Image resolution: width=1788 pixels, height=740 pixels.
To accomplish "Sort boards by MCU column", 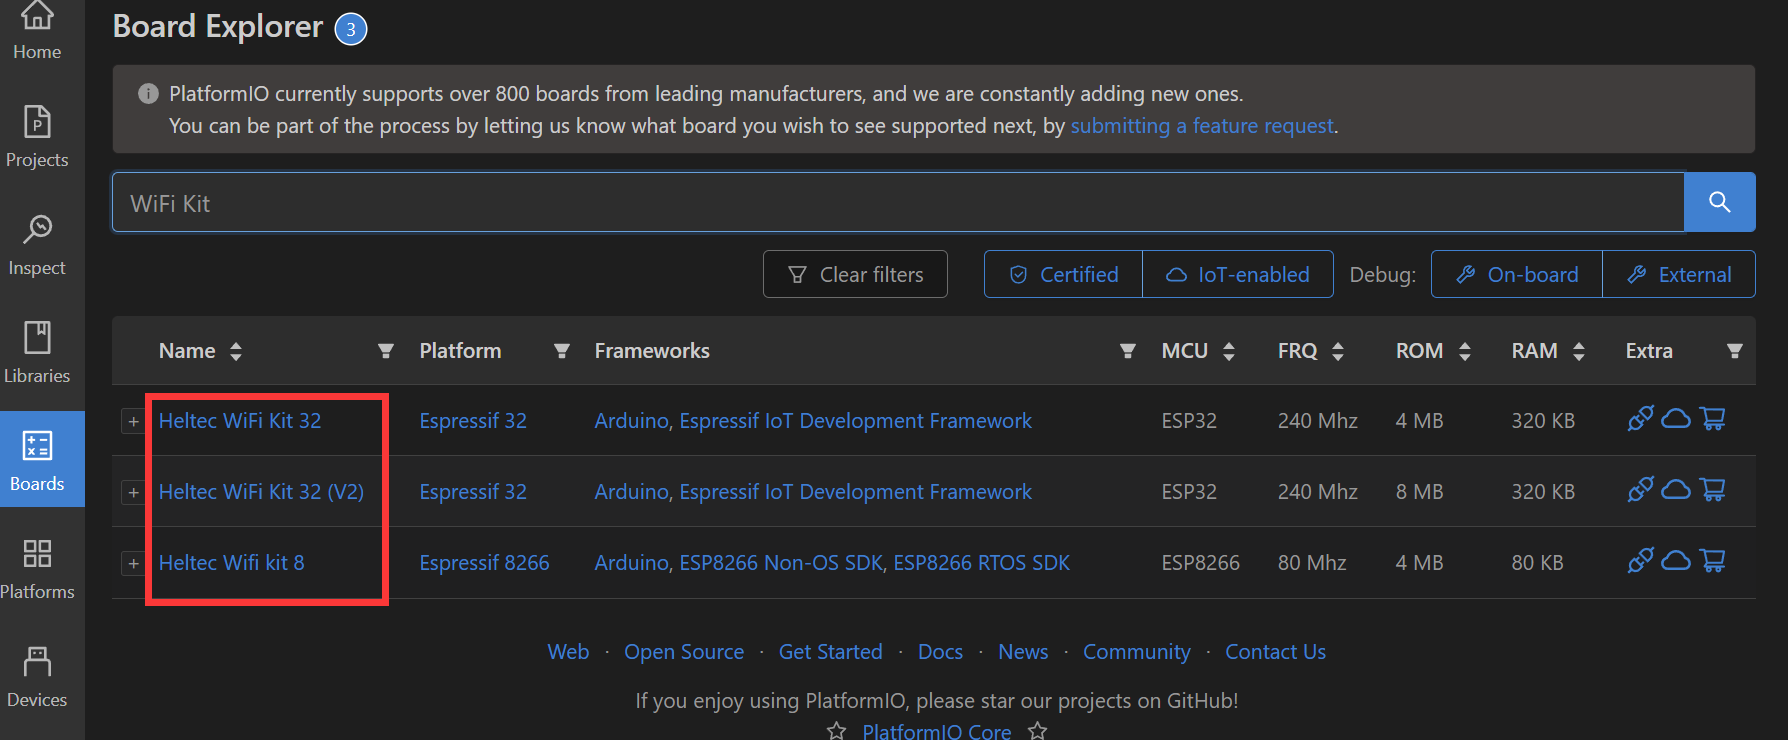I will point(1229,351).
